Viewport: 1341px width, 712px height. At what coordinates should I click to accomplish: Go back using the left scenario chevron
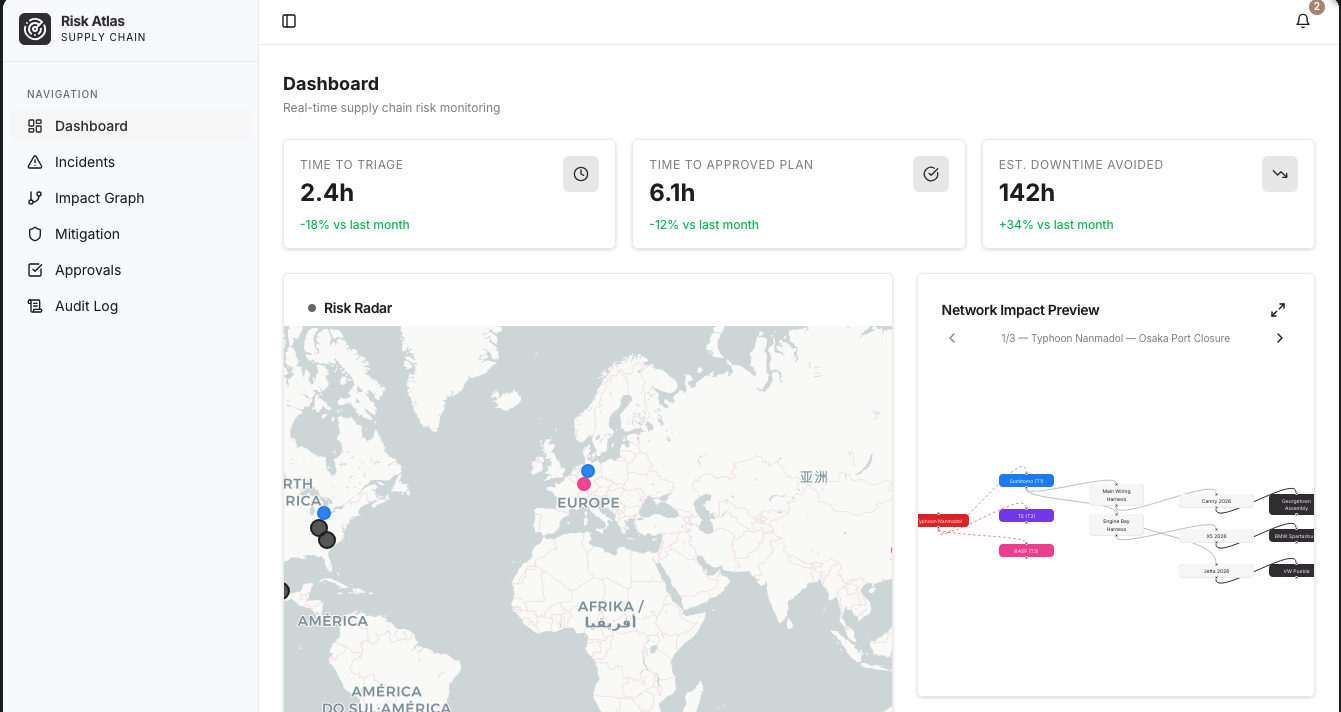952,338
